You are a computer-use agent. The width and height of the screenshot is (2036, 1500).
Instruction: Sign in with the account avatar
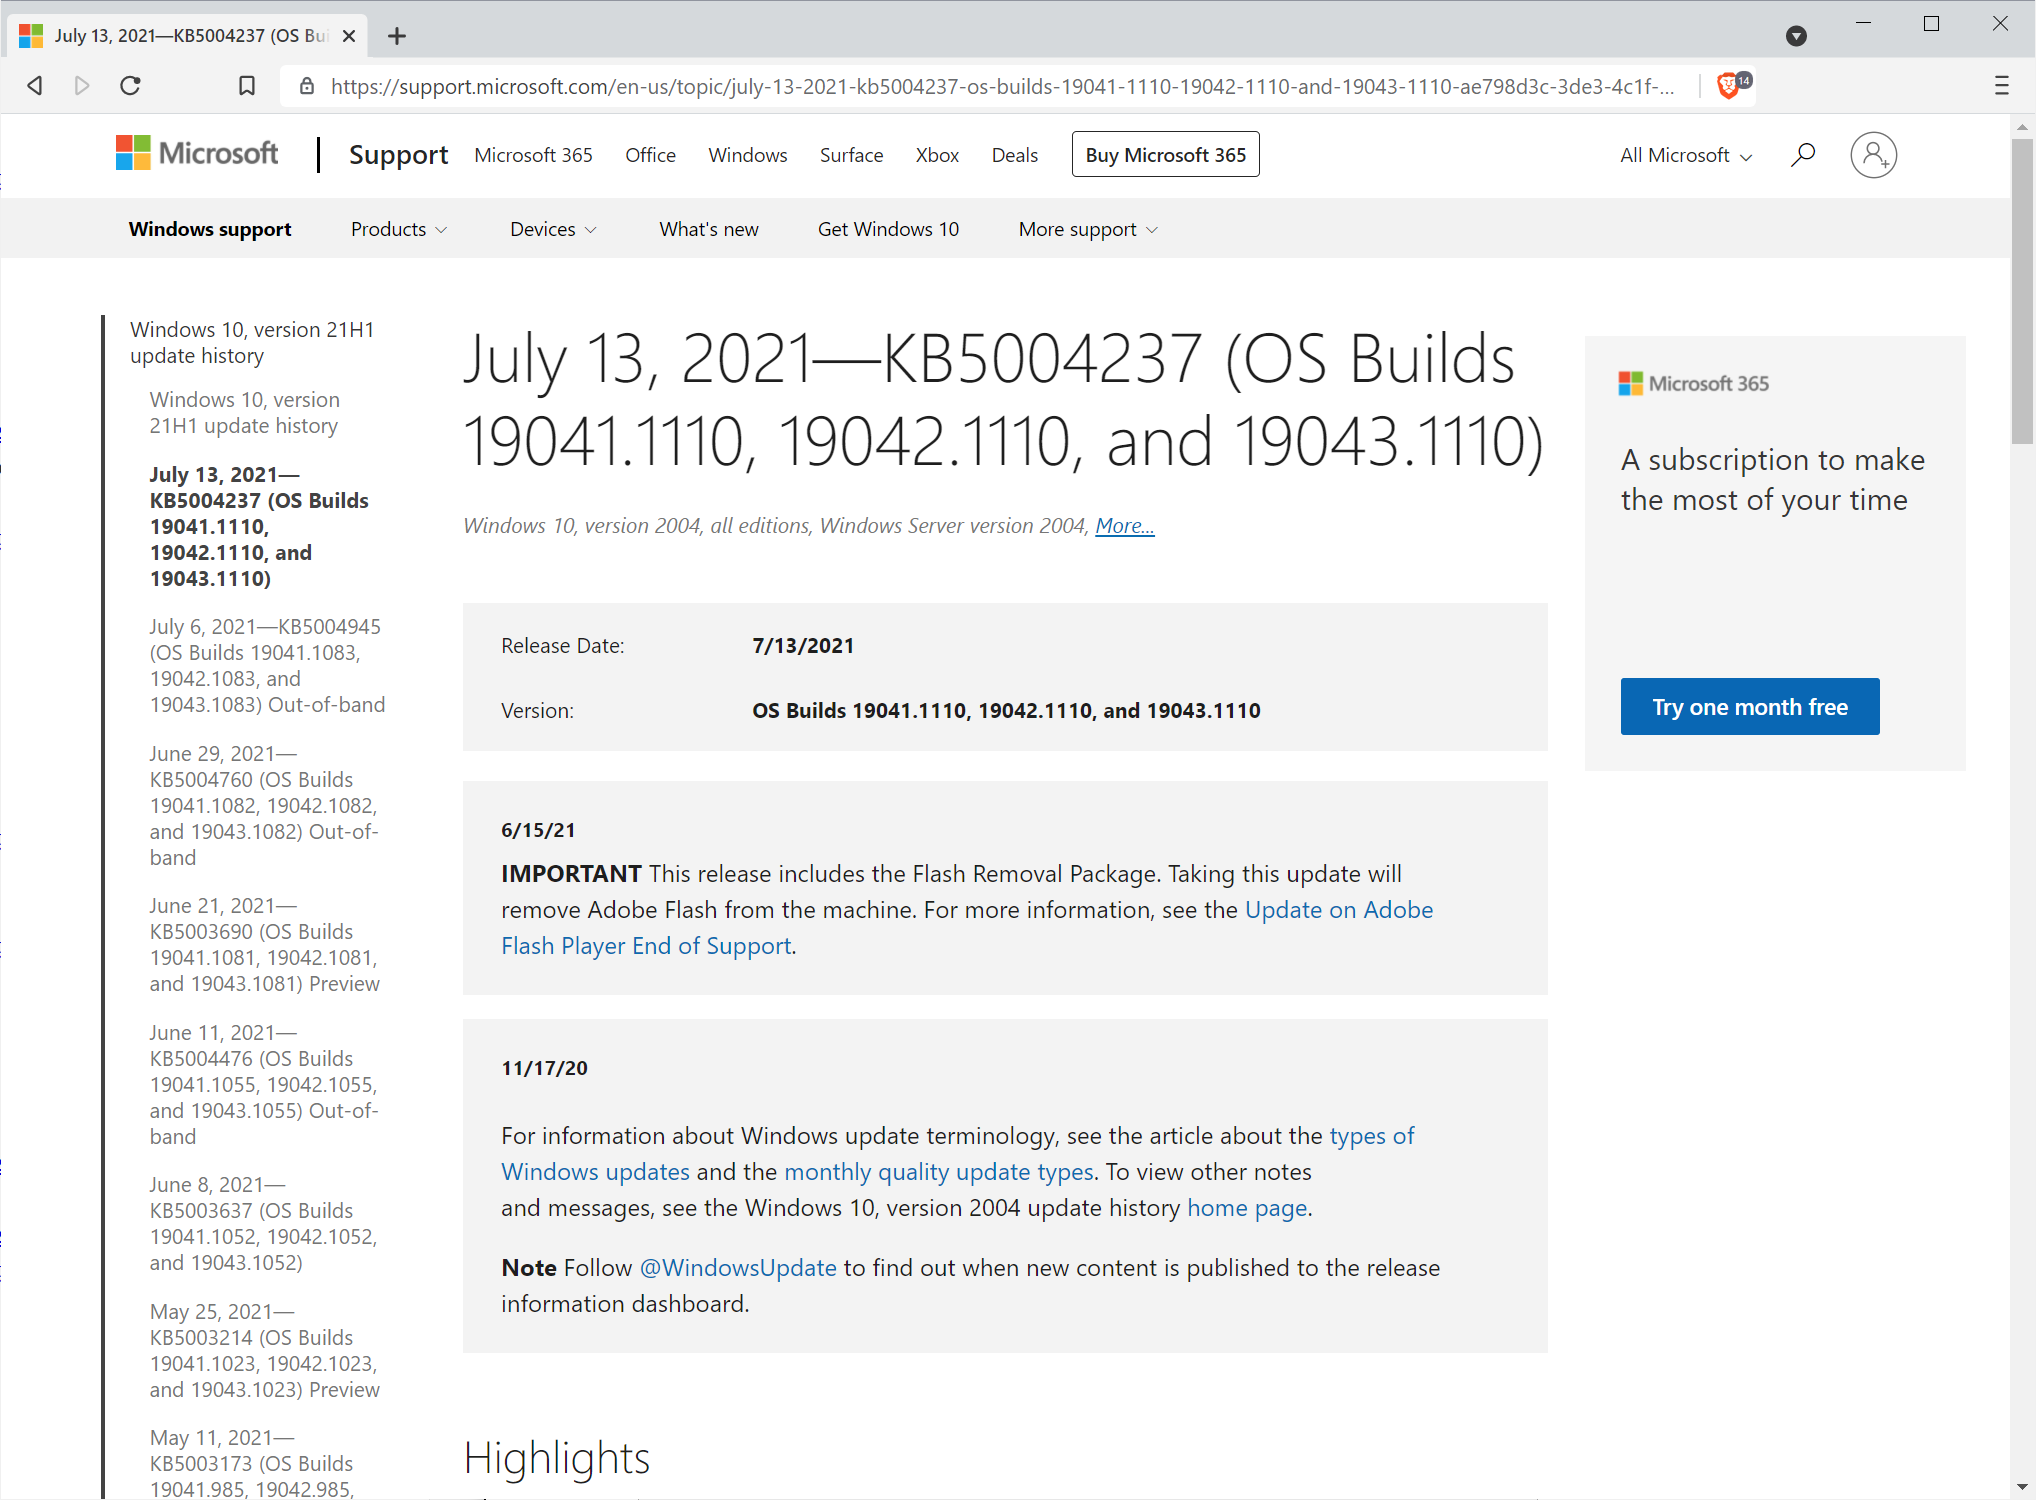(1873, 155)
